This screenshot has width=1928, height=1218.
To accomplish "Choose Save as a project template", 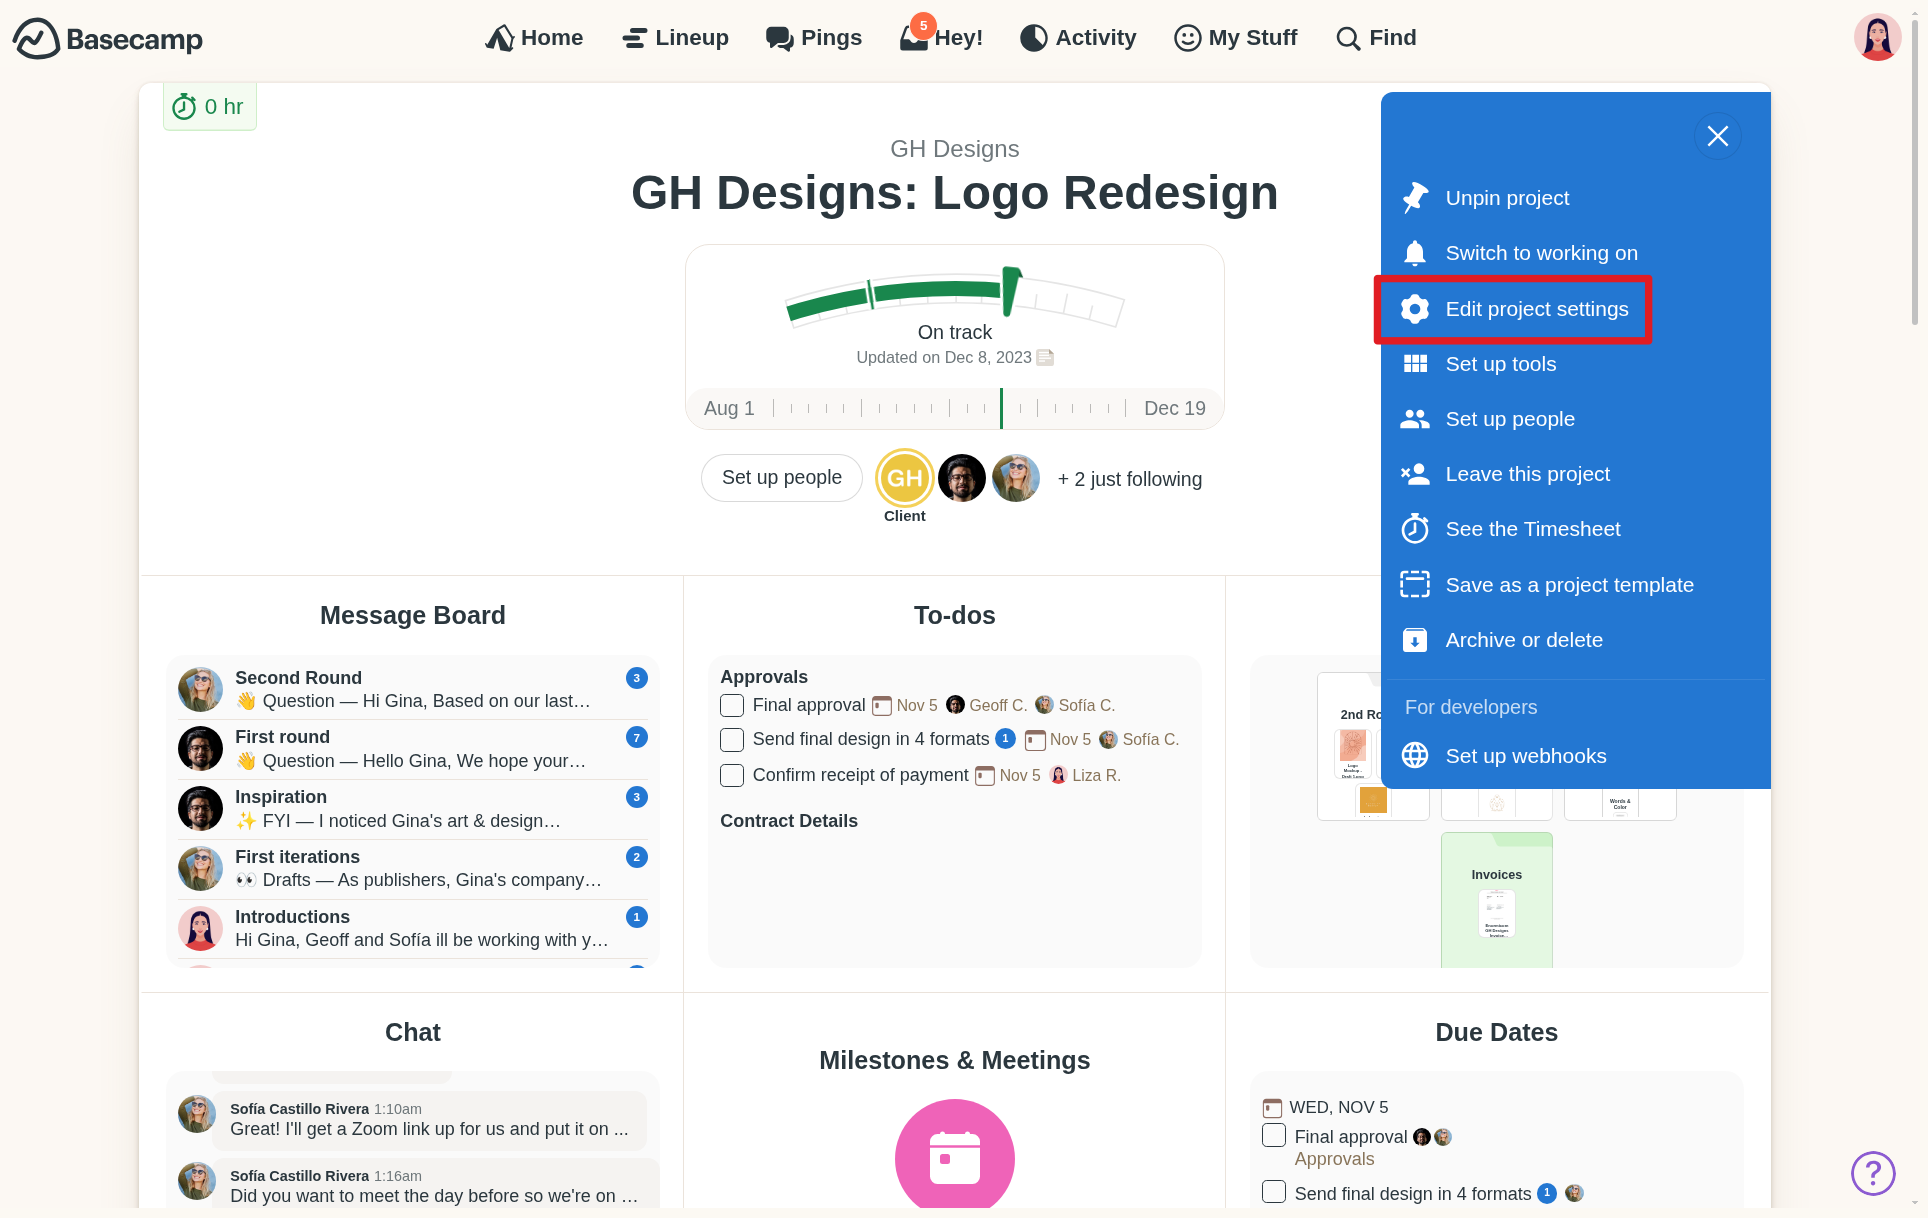I will [1568, 585].
